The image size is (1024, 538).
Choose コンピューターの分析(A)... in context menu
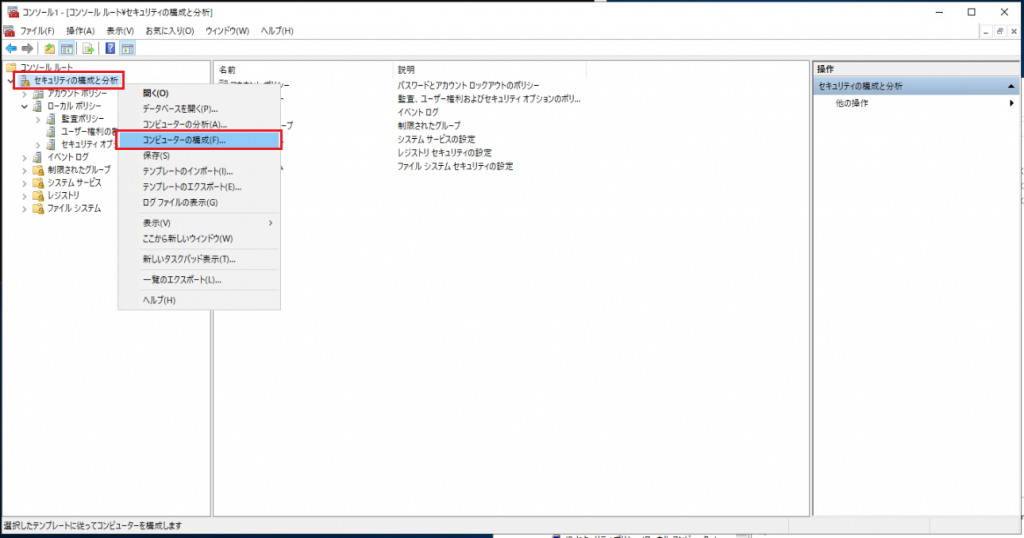pyautogui.click(x=199, y=124)
